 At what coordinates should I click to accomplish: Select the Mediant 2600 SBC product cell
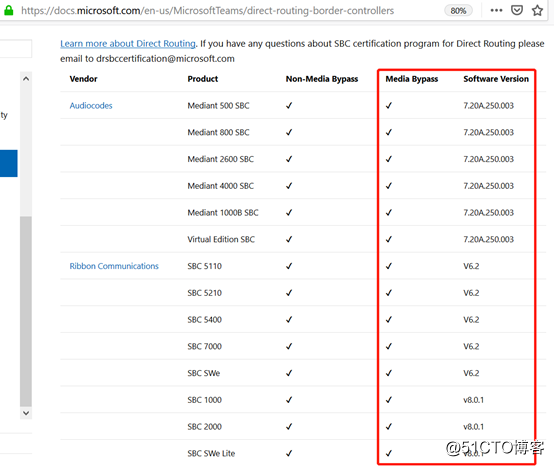pos(220,159)
